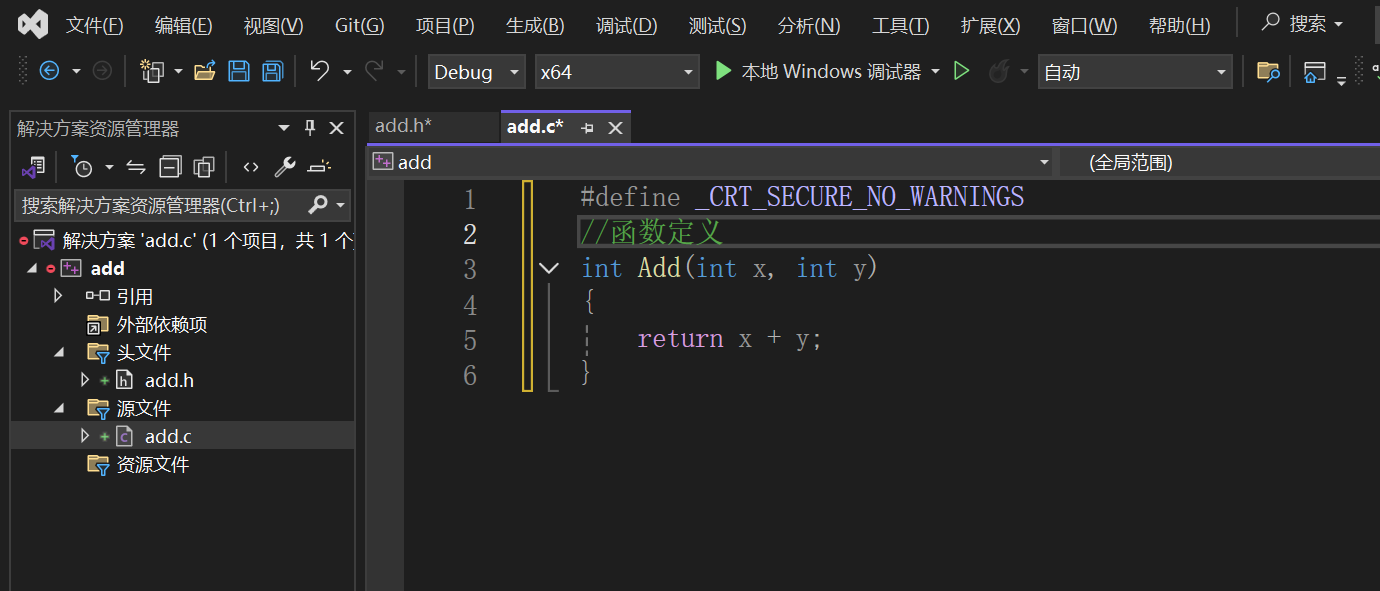
Task: Click the view code angle-brackets icon
Action: pos(251,166)
